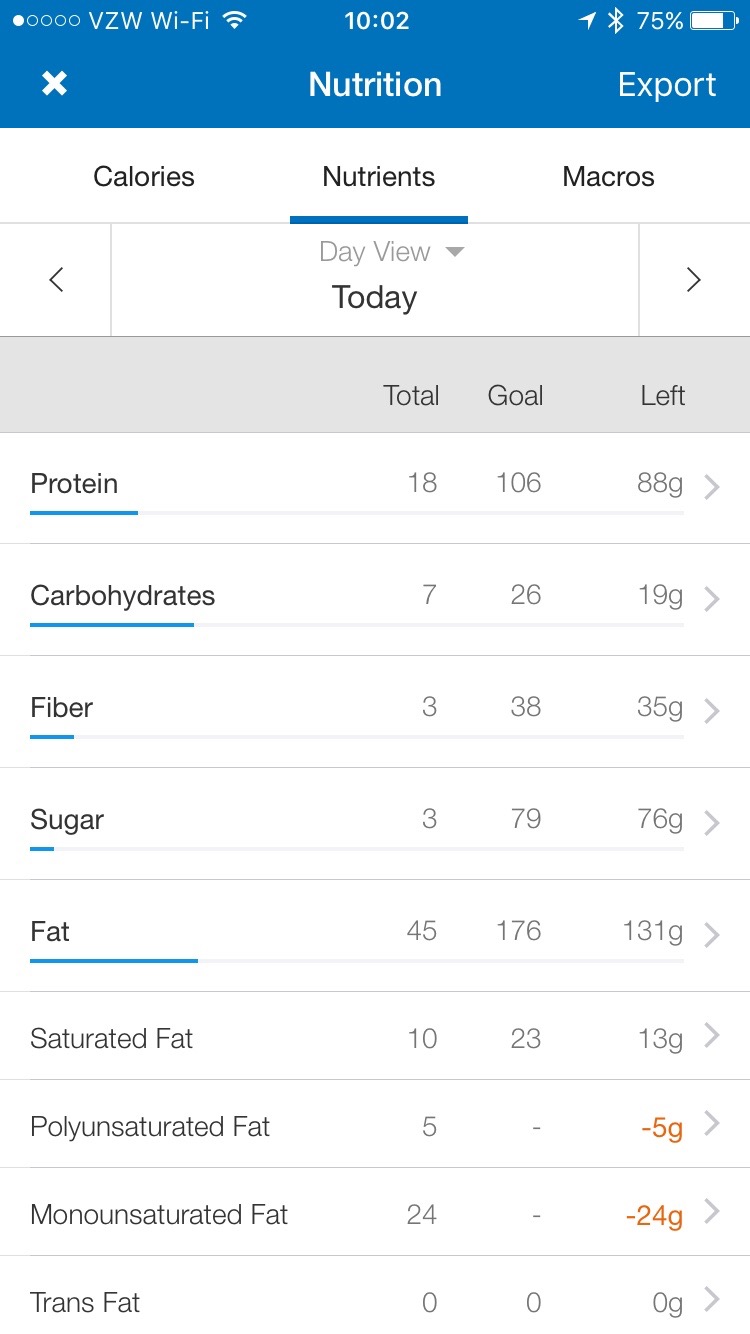Select the Nutrients tab
750x1334 pixels.
378,177
